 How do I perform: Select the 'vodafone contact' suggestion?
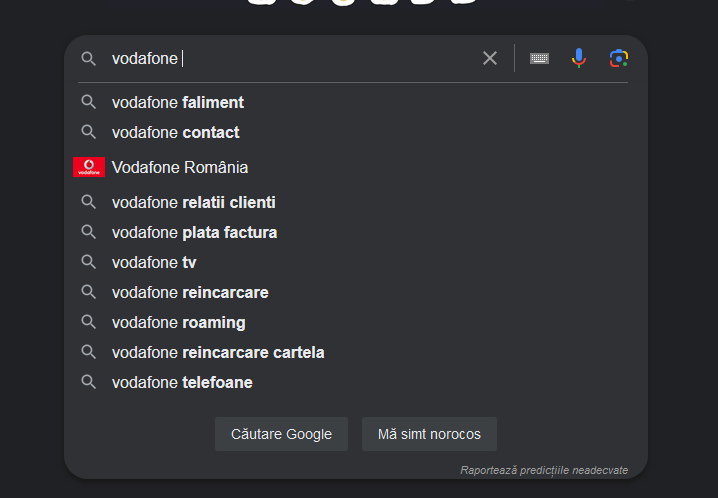[x=176, y=132]
